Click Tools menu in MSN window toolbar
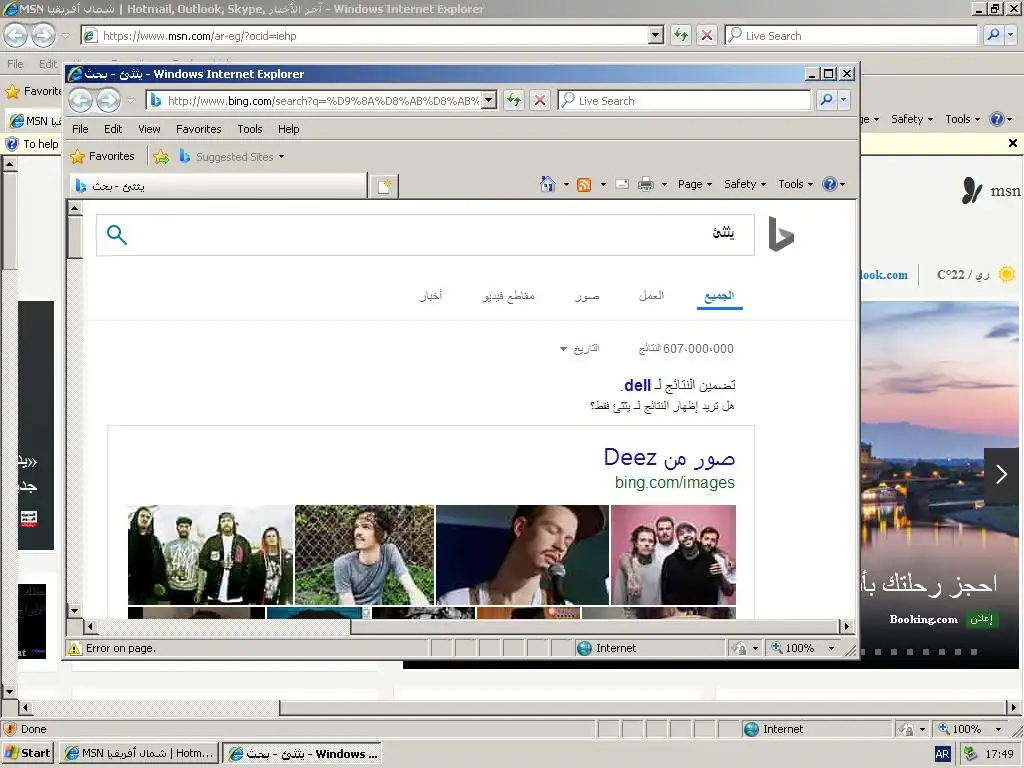This screenshot has width=1024, height=768. click(963, 119)
